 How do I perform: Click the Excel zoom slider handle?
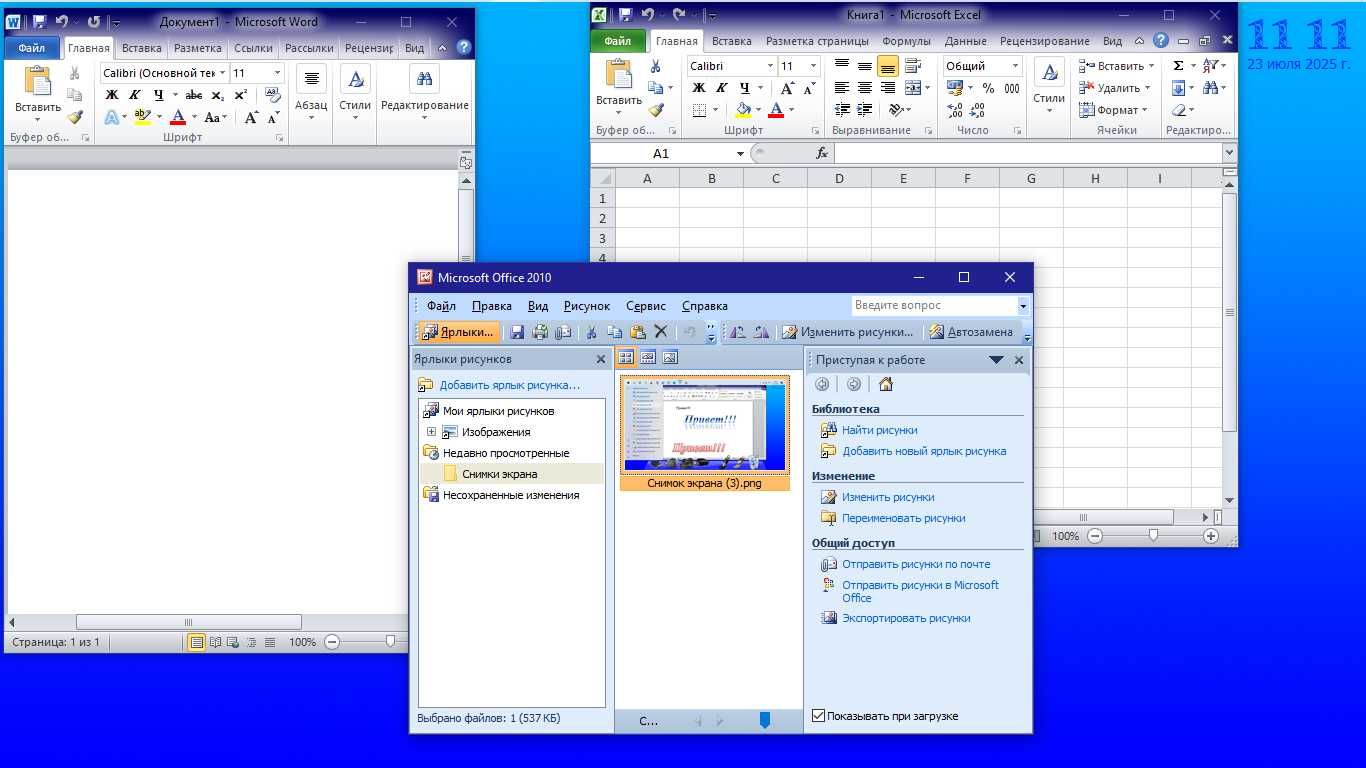(x=1153, y=536)
